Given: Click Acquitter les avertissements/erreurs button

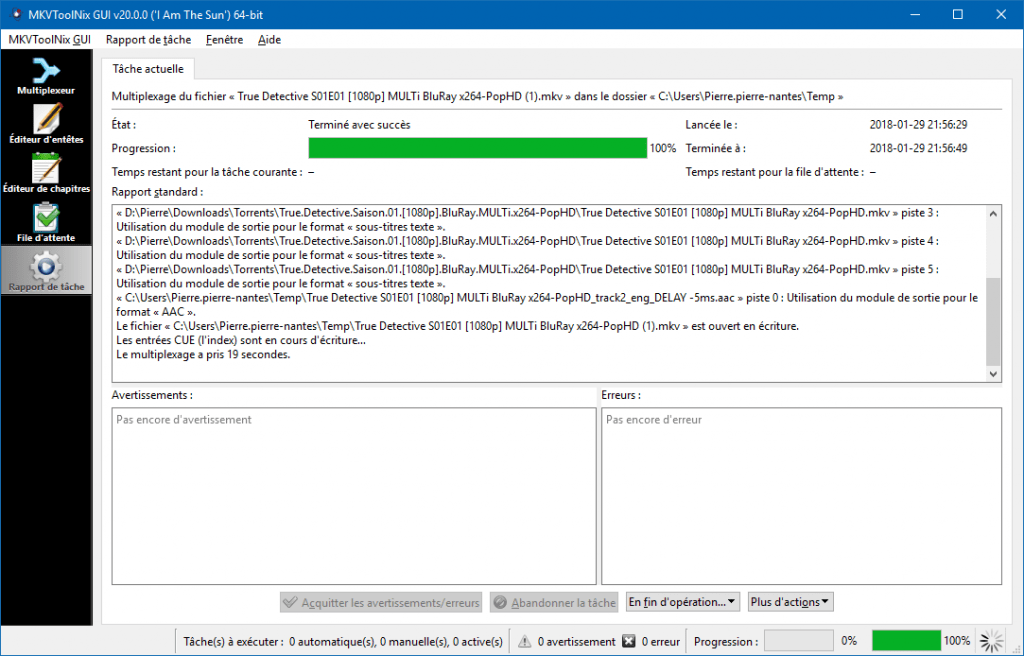Looking at the screenshot, I should [381, 602].
